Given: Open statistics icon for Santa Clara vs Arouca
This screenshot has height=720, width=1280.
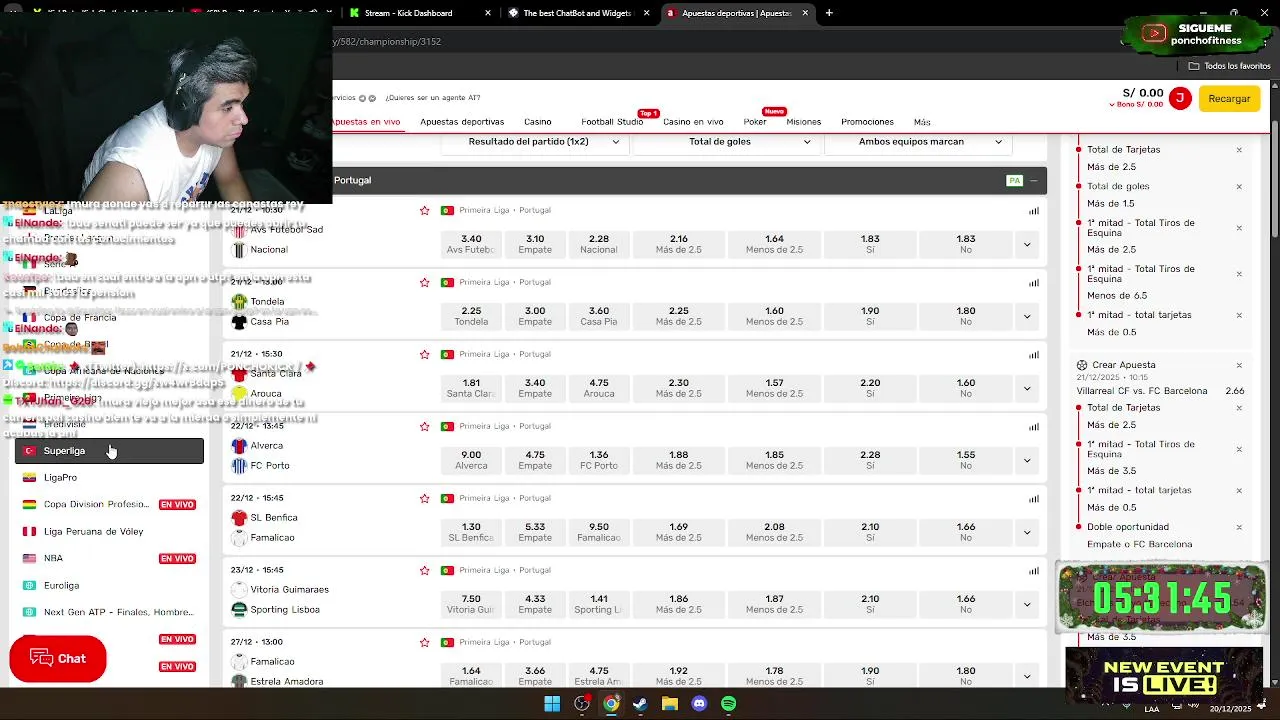Looking at the screenshot, I should 1034,354.
